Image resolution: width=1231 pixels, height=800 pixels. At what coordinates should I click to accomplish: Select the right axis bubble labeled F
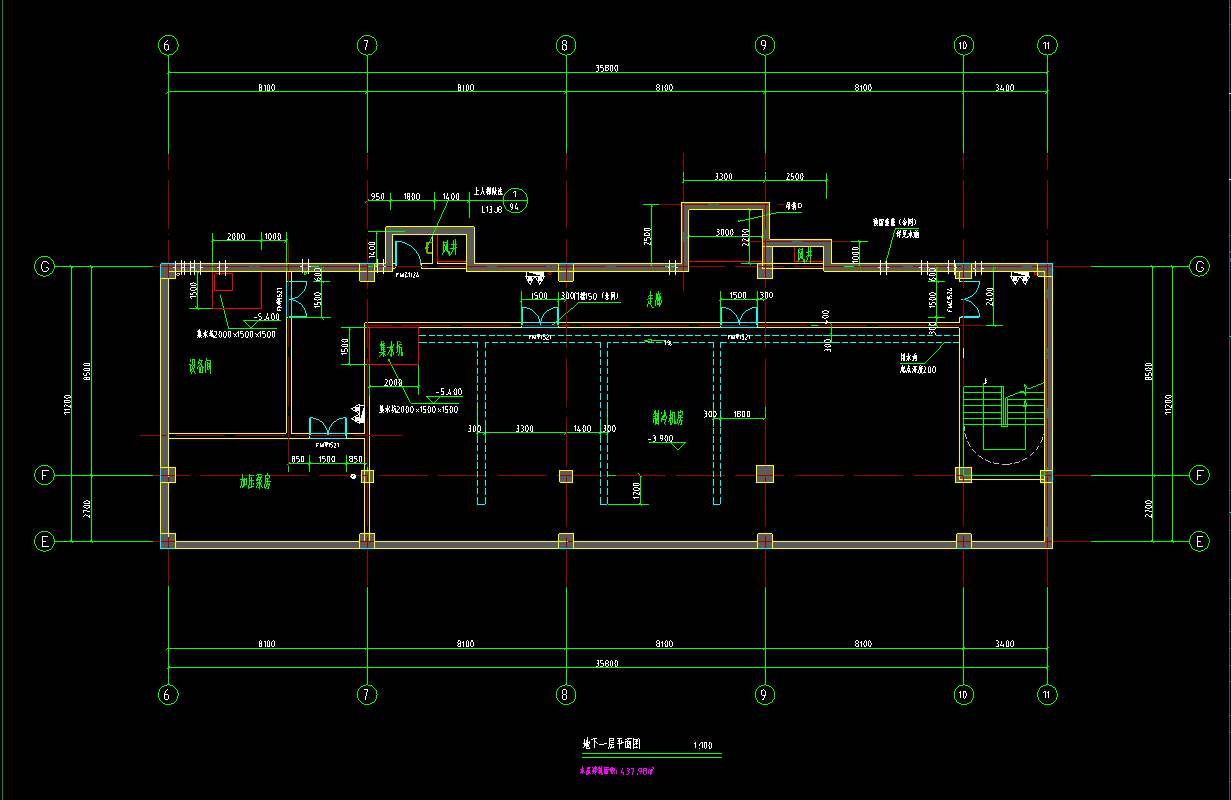1199,475
